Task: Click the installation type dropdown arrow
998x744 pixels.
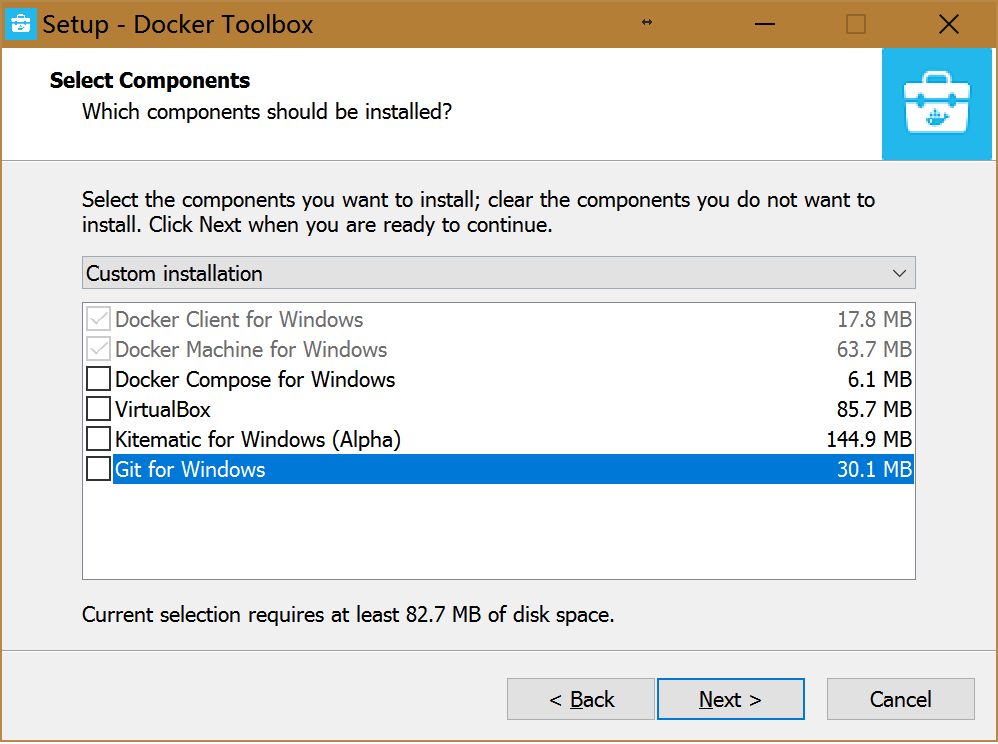Action: pyautogui.click(x=899, y=273)
